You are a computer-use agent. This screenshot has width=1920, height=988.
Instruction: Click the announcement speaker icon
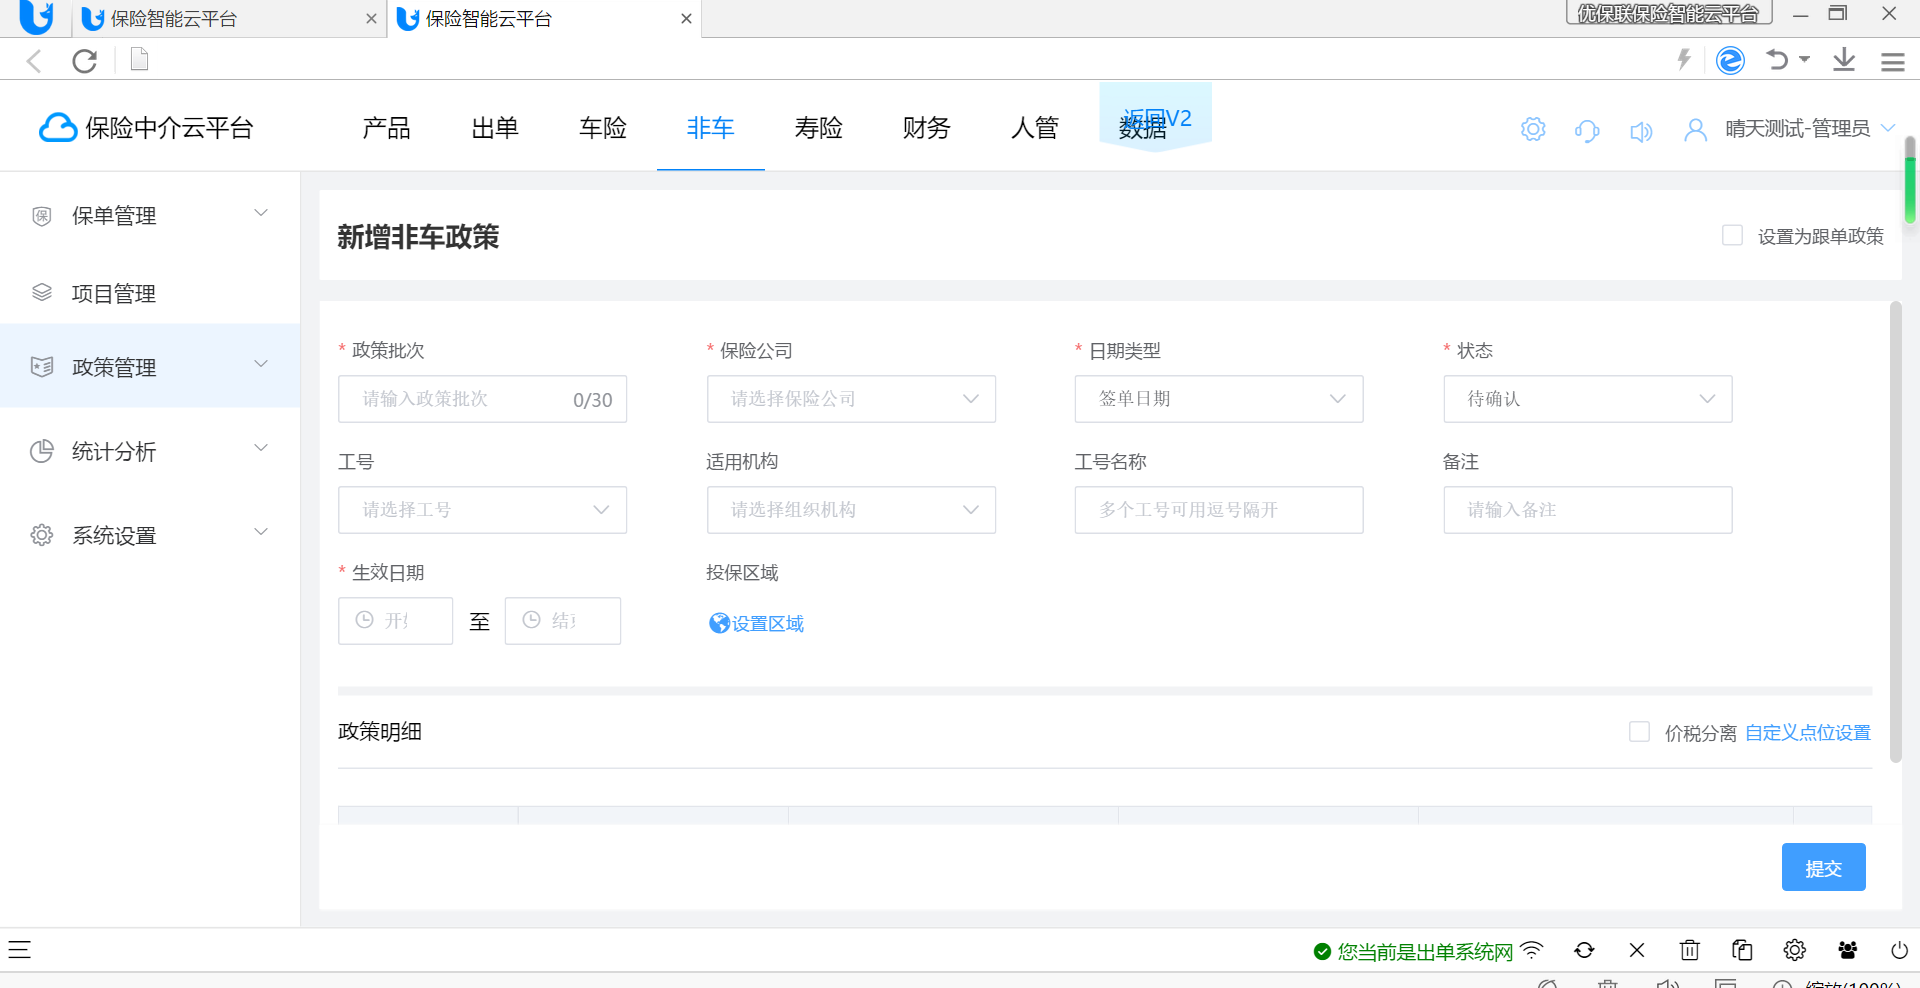[x=1641, y=131]
